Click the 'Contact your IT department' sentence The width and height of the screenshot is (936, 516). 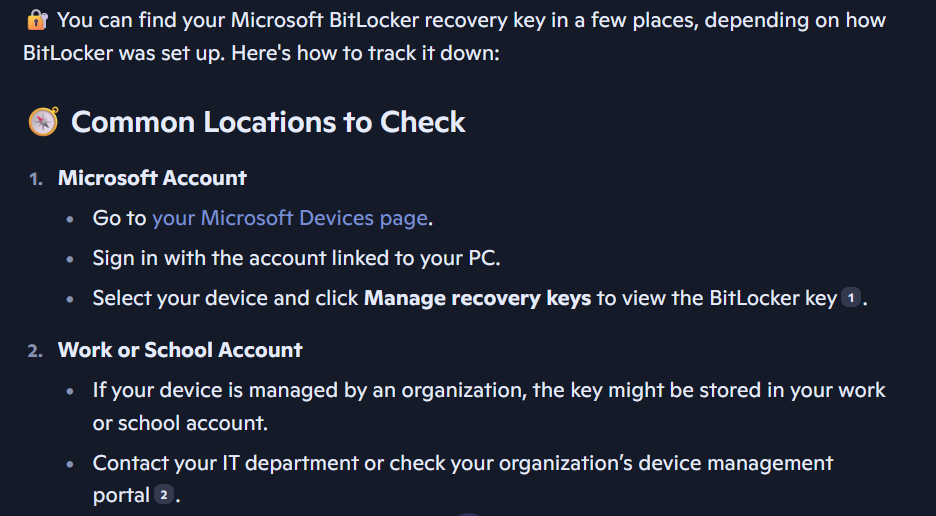(463, 479)
